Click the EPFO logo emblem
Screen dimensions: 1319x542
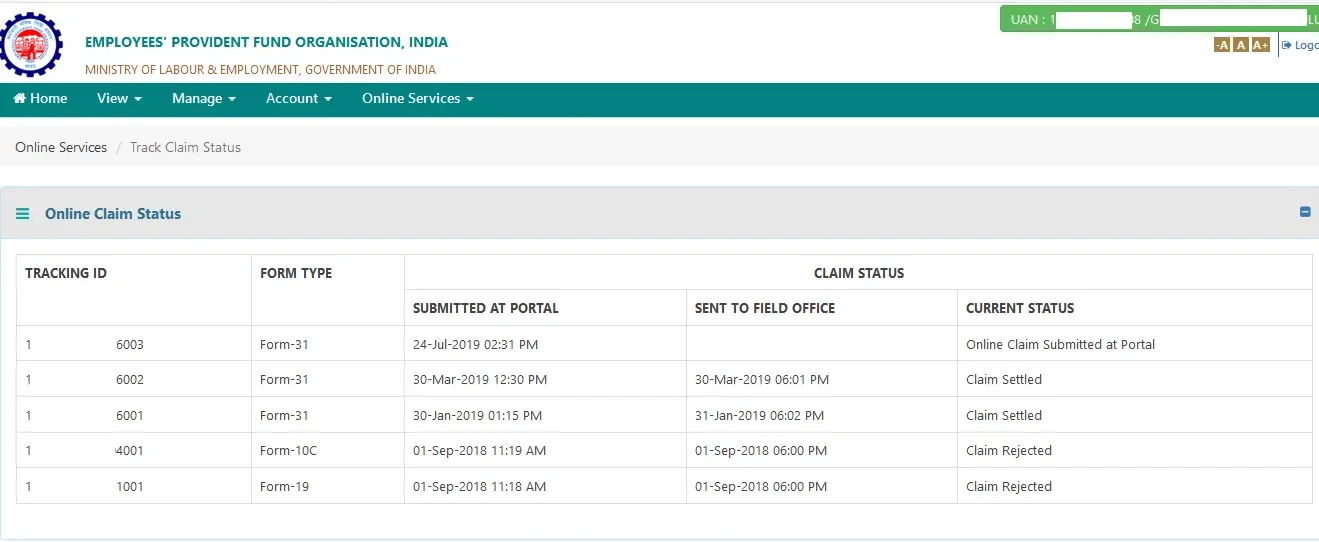pos(30,44)
